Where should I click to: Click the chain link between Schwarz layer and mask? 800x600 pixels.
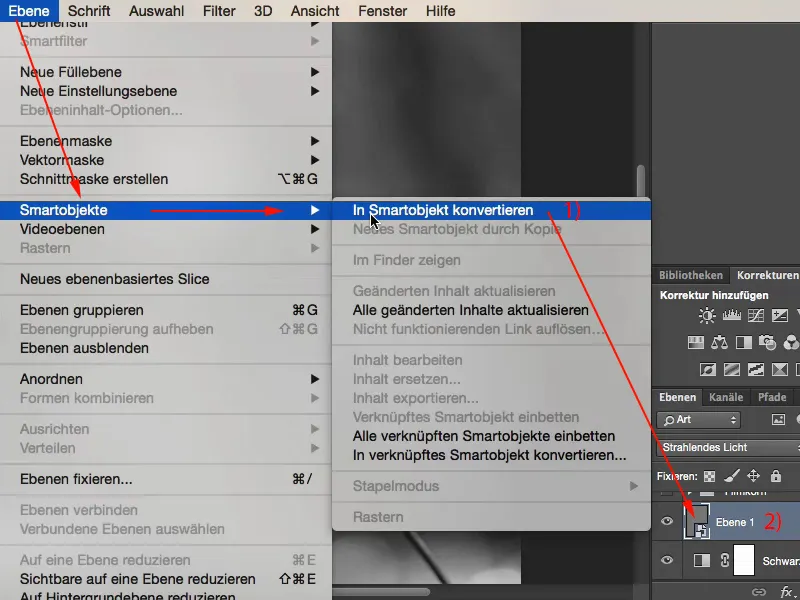[x=725, y=560]
